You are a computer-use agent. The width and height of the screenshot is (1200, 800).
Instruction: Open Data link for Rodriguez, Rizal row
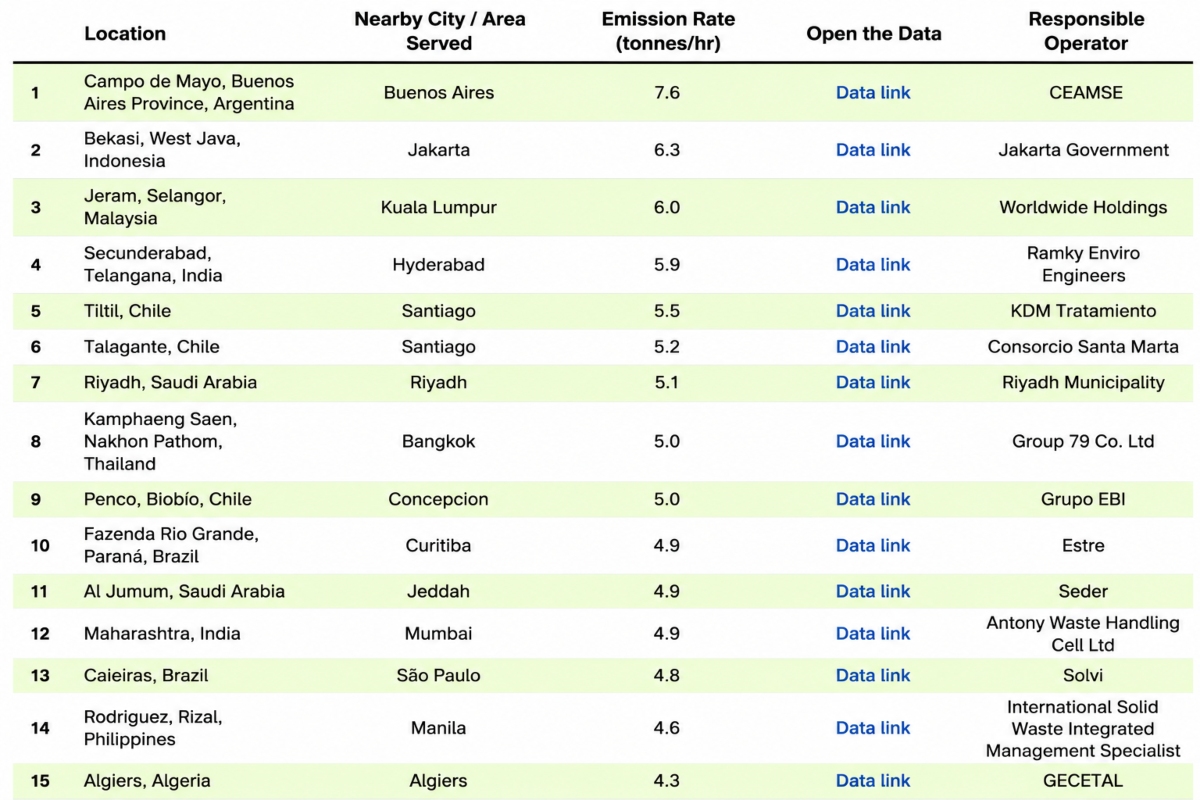(x=873, y=728)
